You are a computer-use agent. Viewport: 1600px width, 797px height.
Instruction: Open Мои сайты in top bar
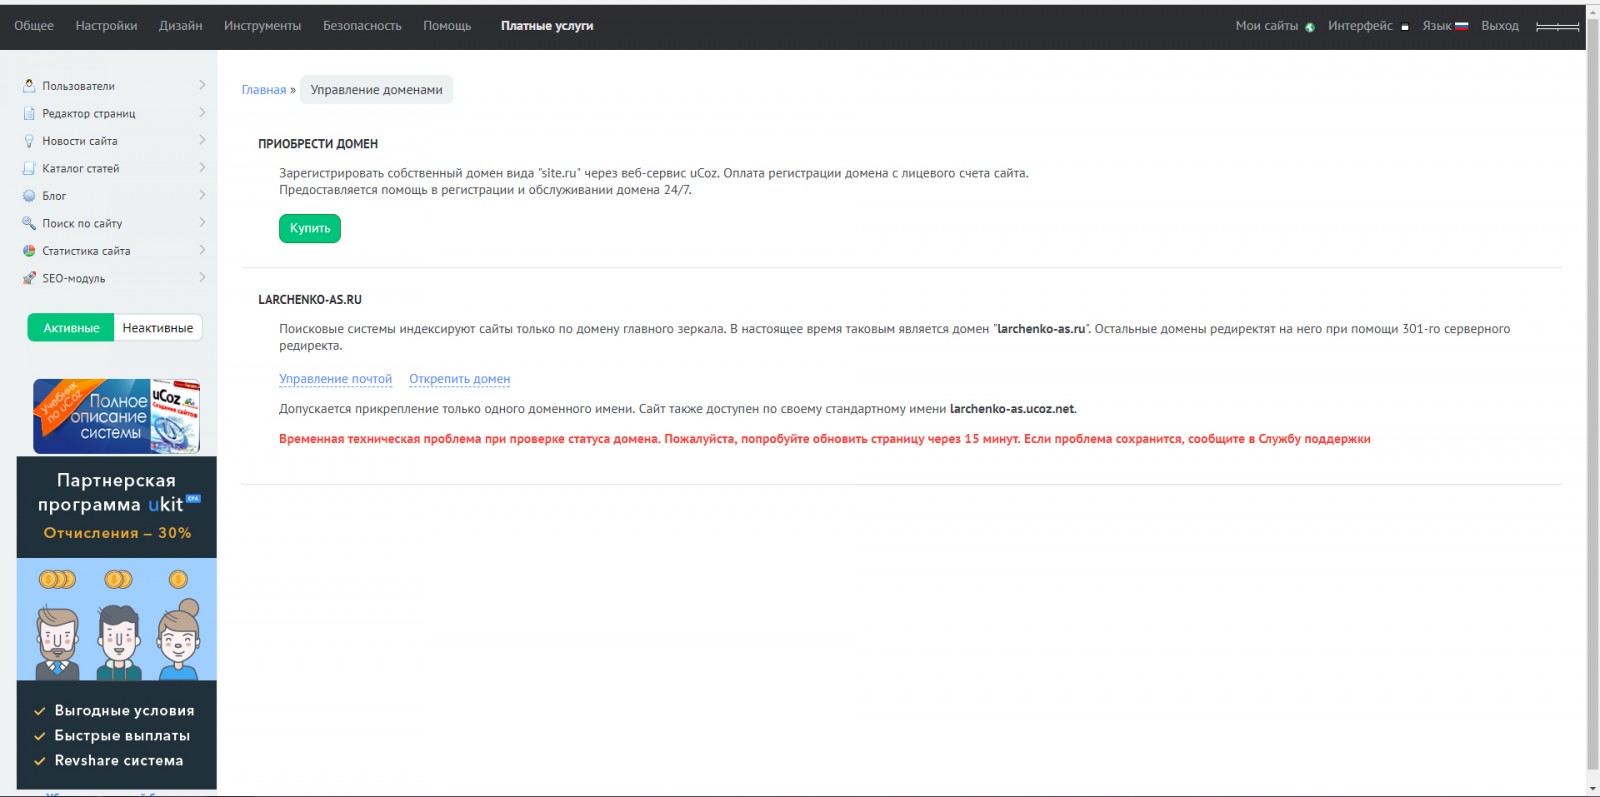(1267, 26)
